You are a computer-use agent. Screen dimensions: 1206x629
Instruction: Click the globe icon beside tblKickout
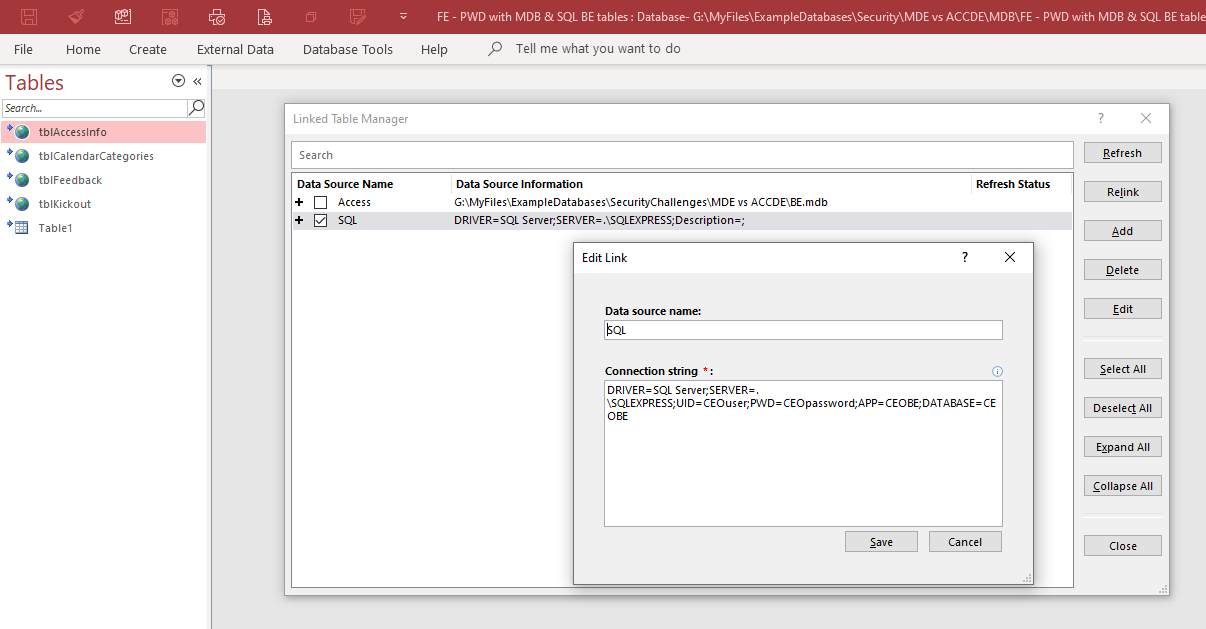(x=20, y=203)
